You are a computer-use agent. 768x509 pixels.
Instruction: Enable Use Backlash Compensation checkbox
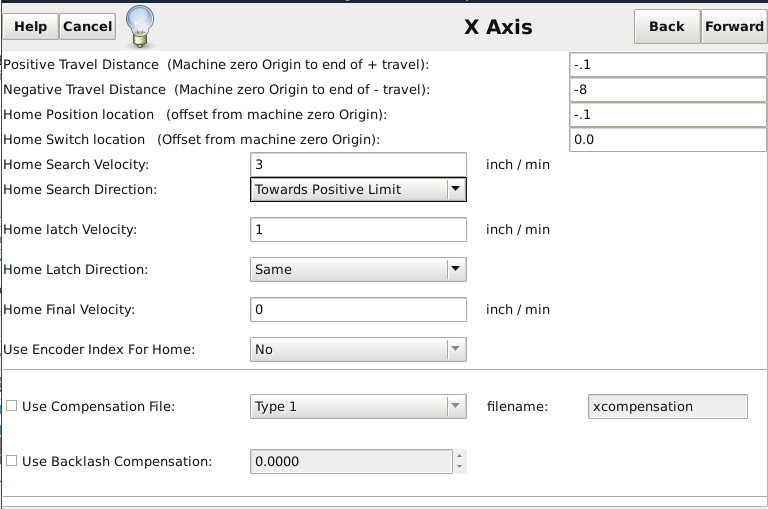pyautogui.click(x=11, y=461)
